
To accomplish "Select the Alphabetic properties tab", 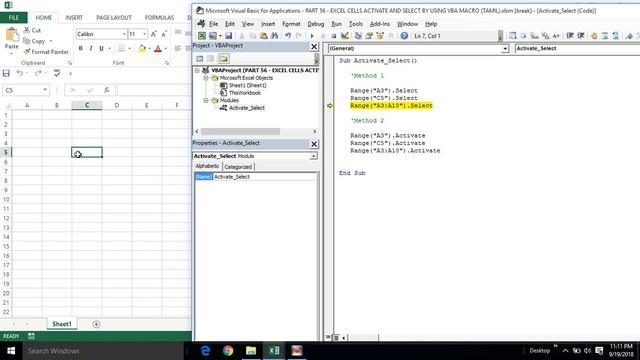I will (207, 167).
